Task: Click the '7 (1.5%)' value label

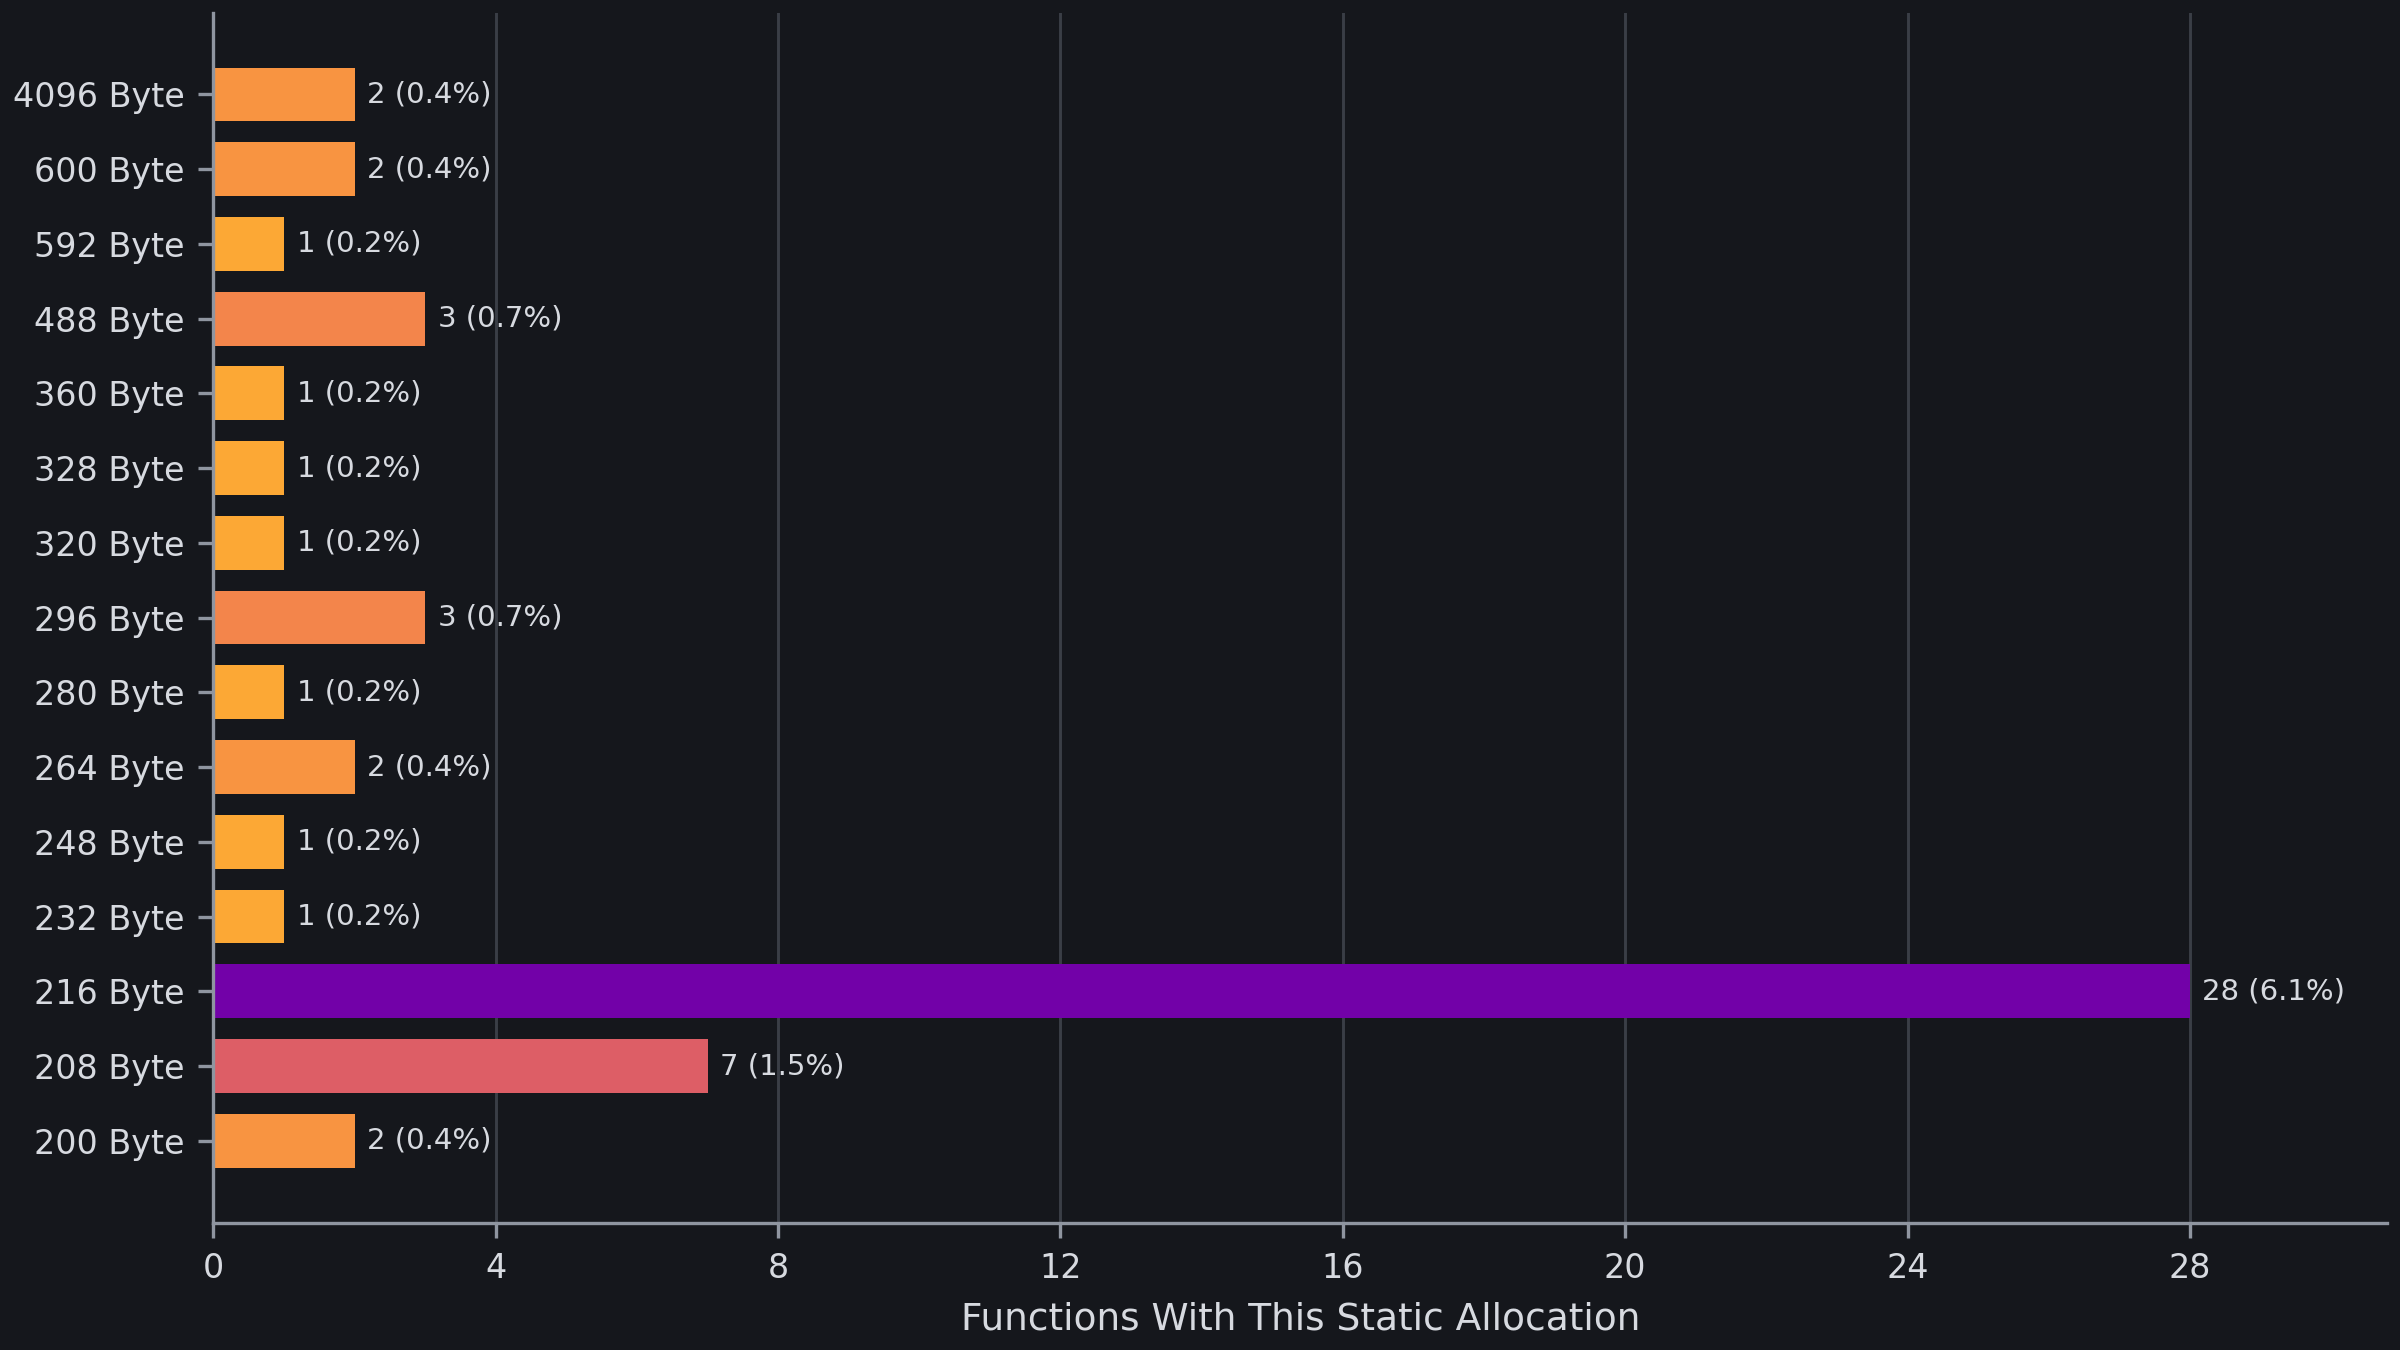Action: click(782, 1065)
